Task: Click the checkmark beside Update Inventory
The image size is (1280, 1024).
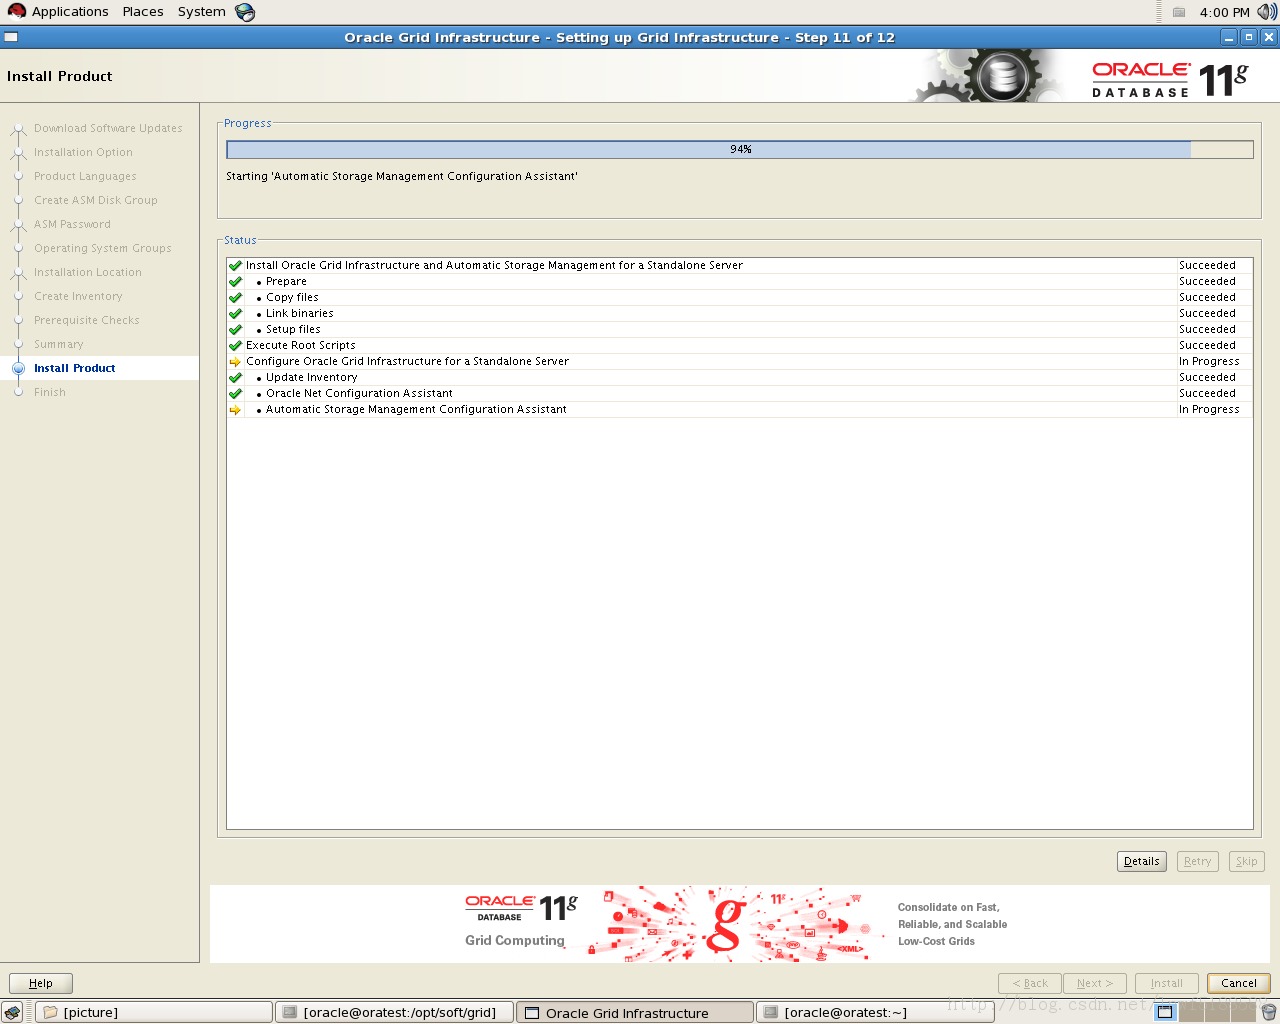Action: 236,378
